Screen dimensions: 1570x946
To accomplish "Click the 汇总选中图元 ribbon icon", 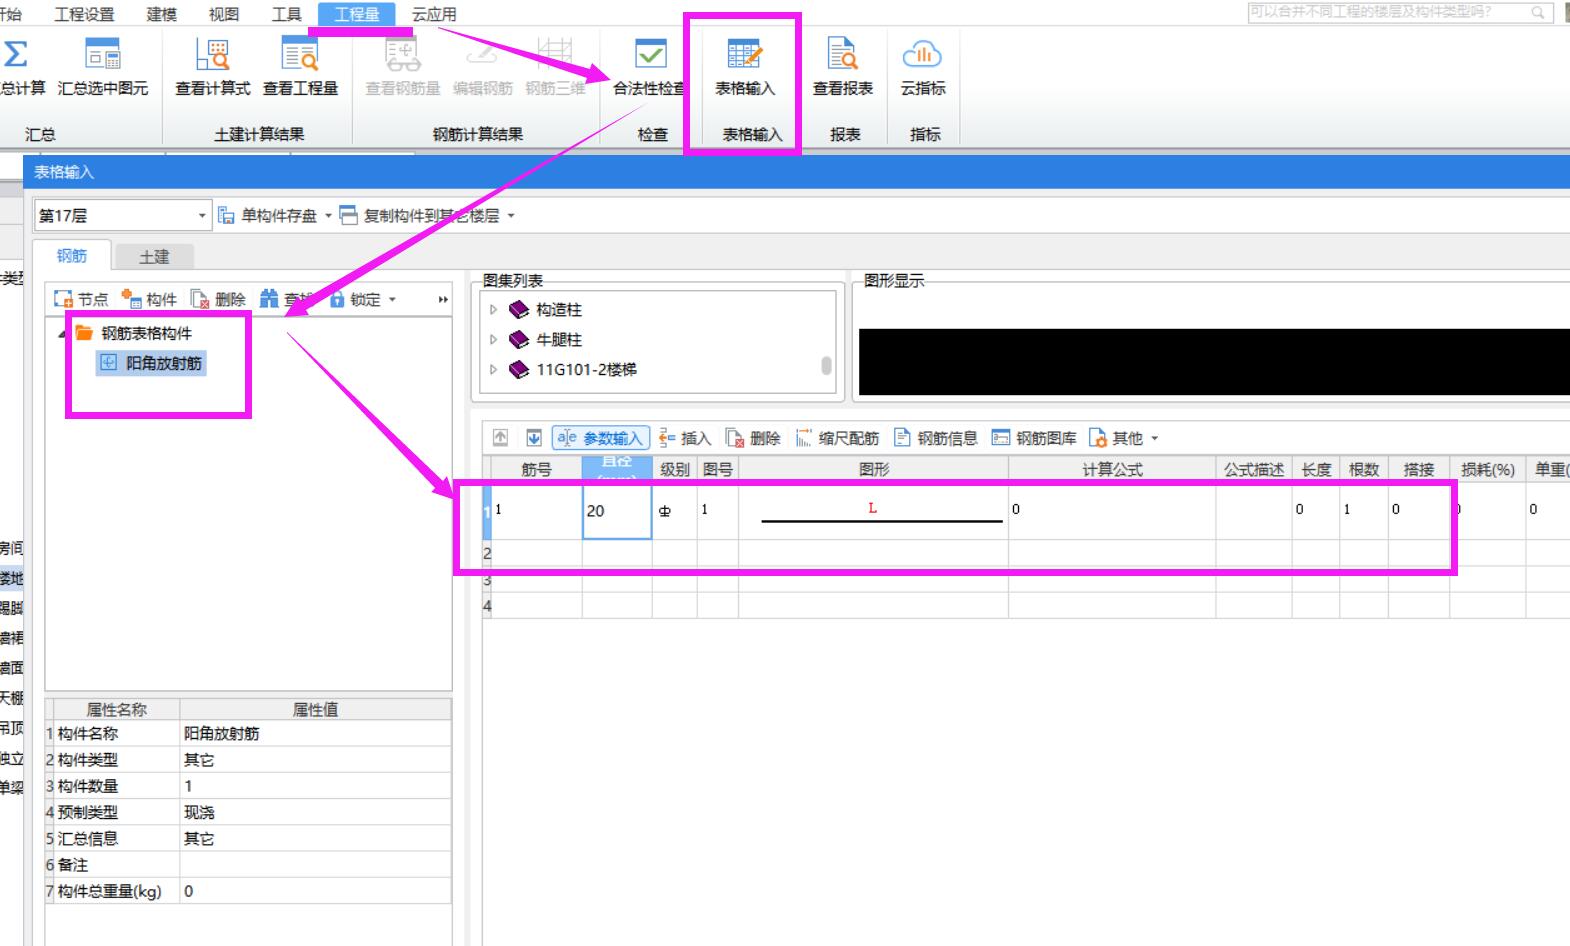I will click(x=102, y=66).
